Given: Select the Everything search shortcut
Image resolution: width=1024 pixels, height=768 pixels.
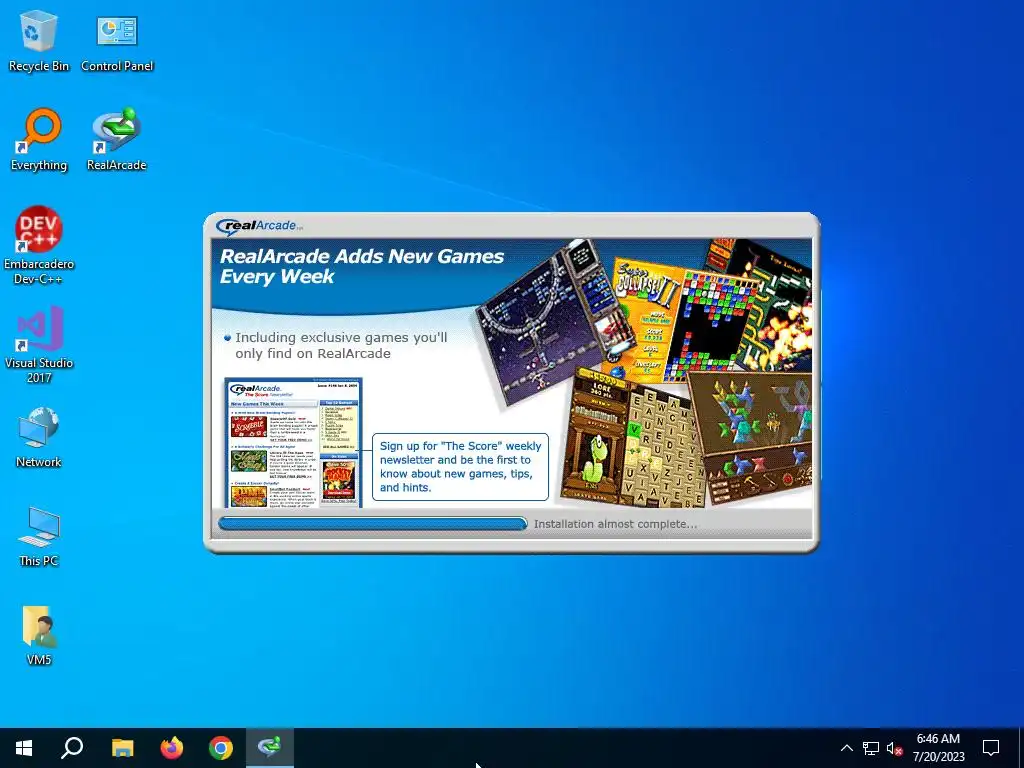Looking at the screenshot, I should pos(39,140).
